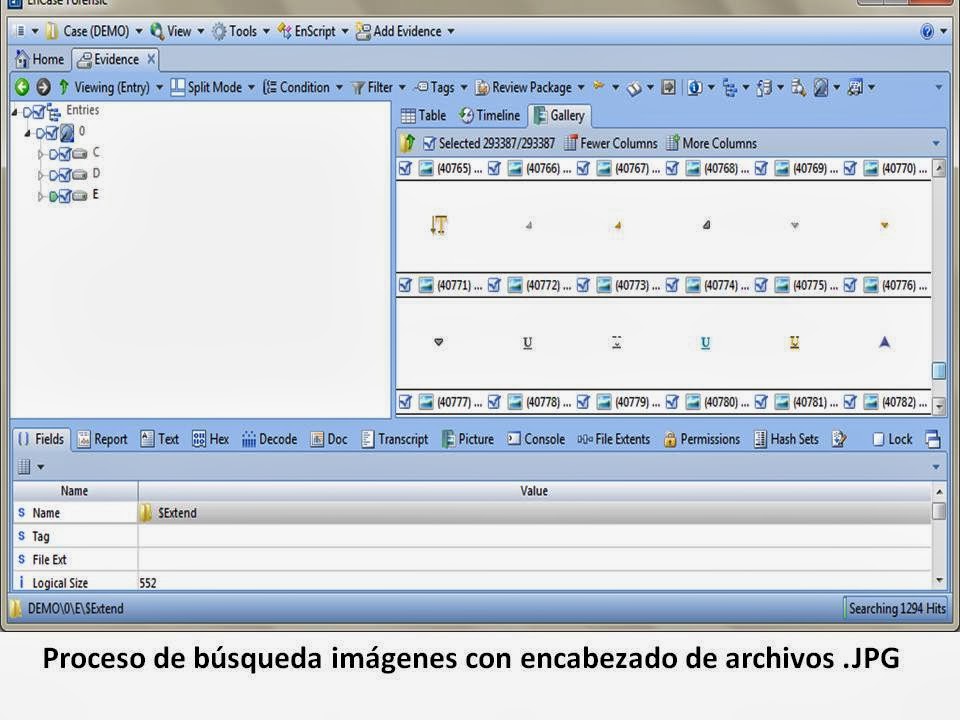
Task: Click the dark Forward arrow icon
Action: point(43,88)
